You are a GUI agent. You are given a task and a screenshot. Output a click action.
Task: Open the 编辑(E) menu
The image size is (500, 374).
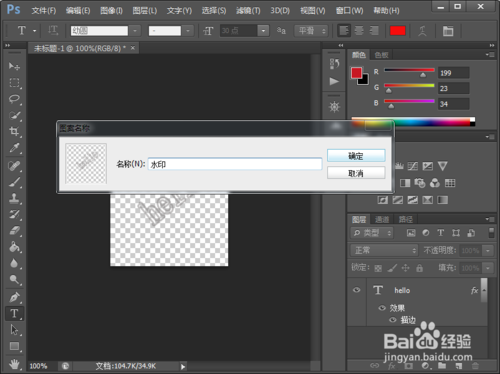point(78,11)
